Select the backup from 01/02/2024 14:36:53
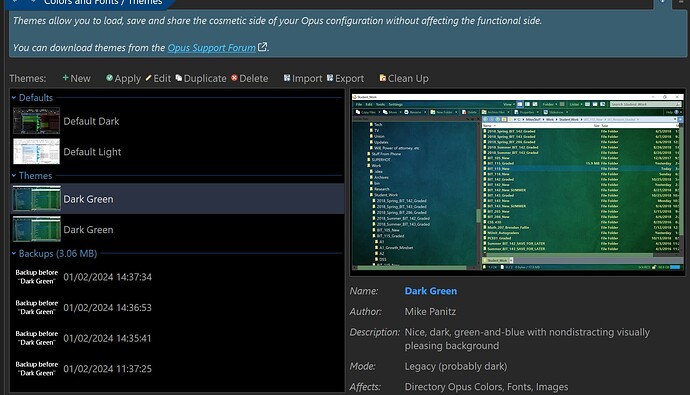The height and width of the screenshot is (395, 690). 177,307
